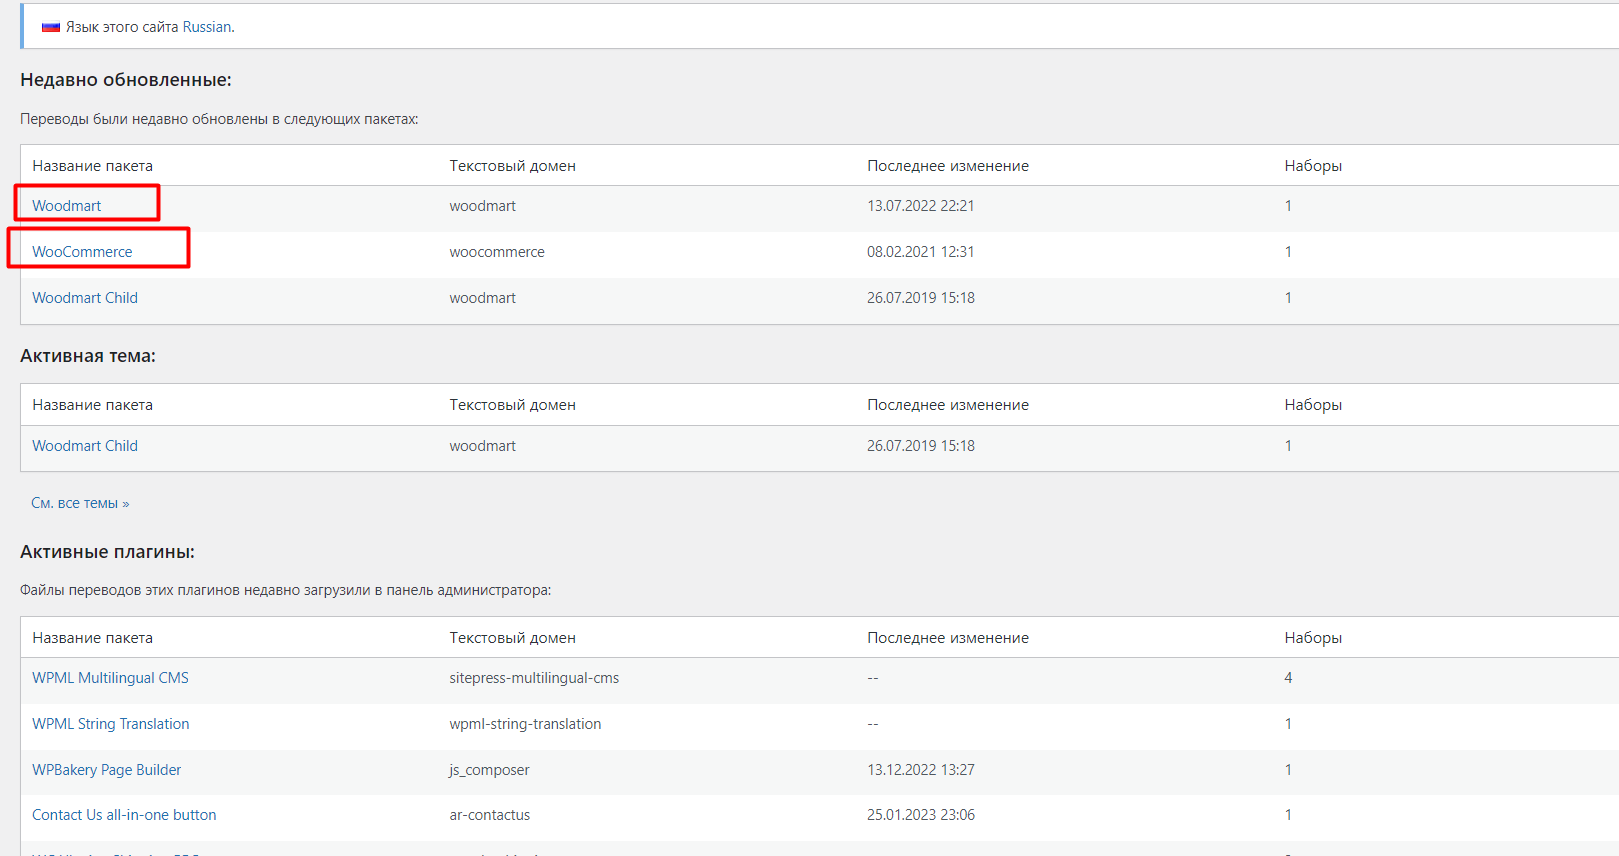1619x856 pixels.
Task: Click 'wpml-string-translation' text domain
Action: click(x=525, y=724)
